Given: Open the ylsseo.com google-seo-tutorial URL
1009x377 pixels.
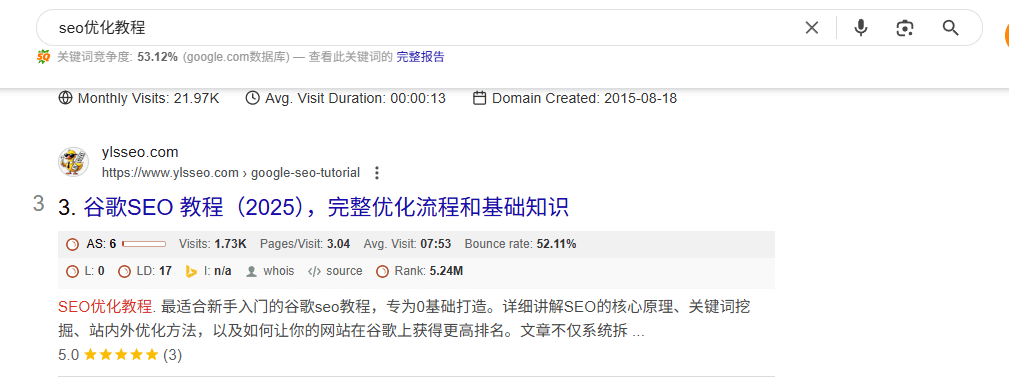Looking at the screenshot, I should point(230,172).
